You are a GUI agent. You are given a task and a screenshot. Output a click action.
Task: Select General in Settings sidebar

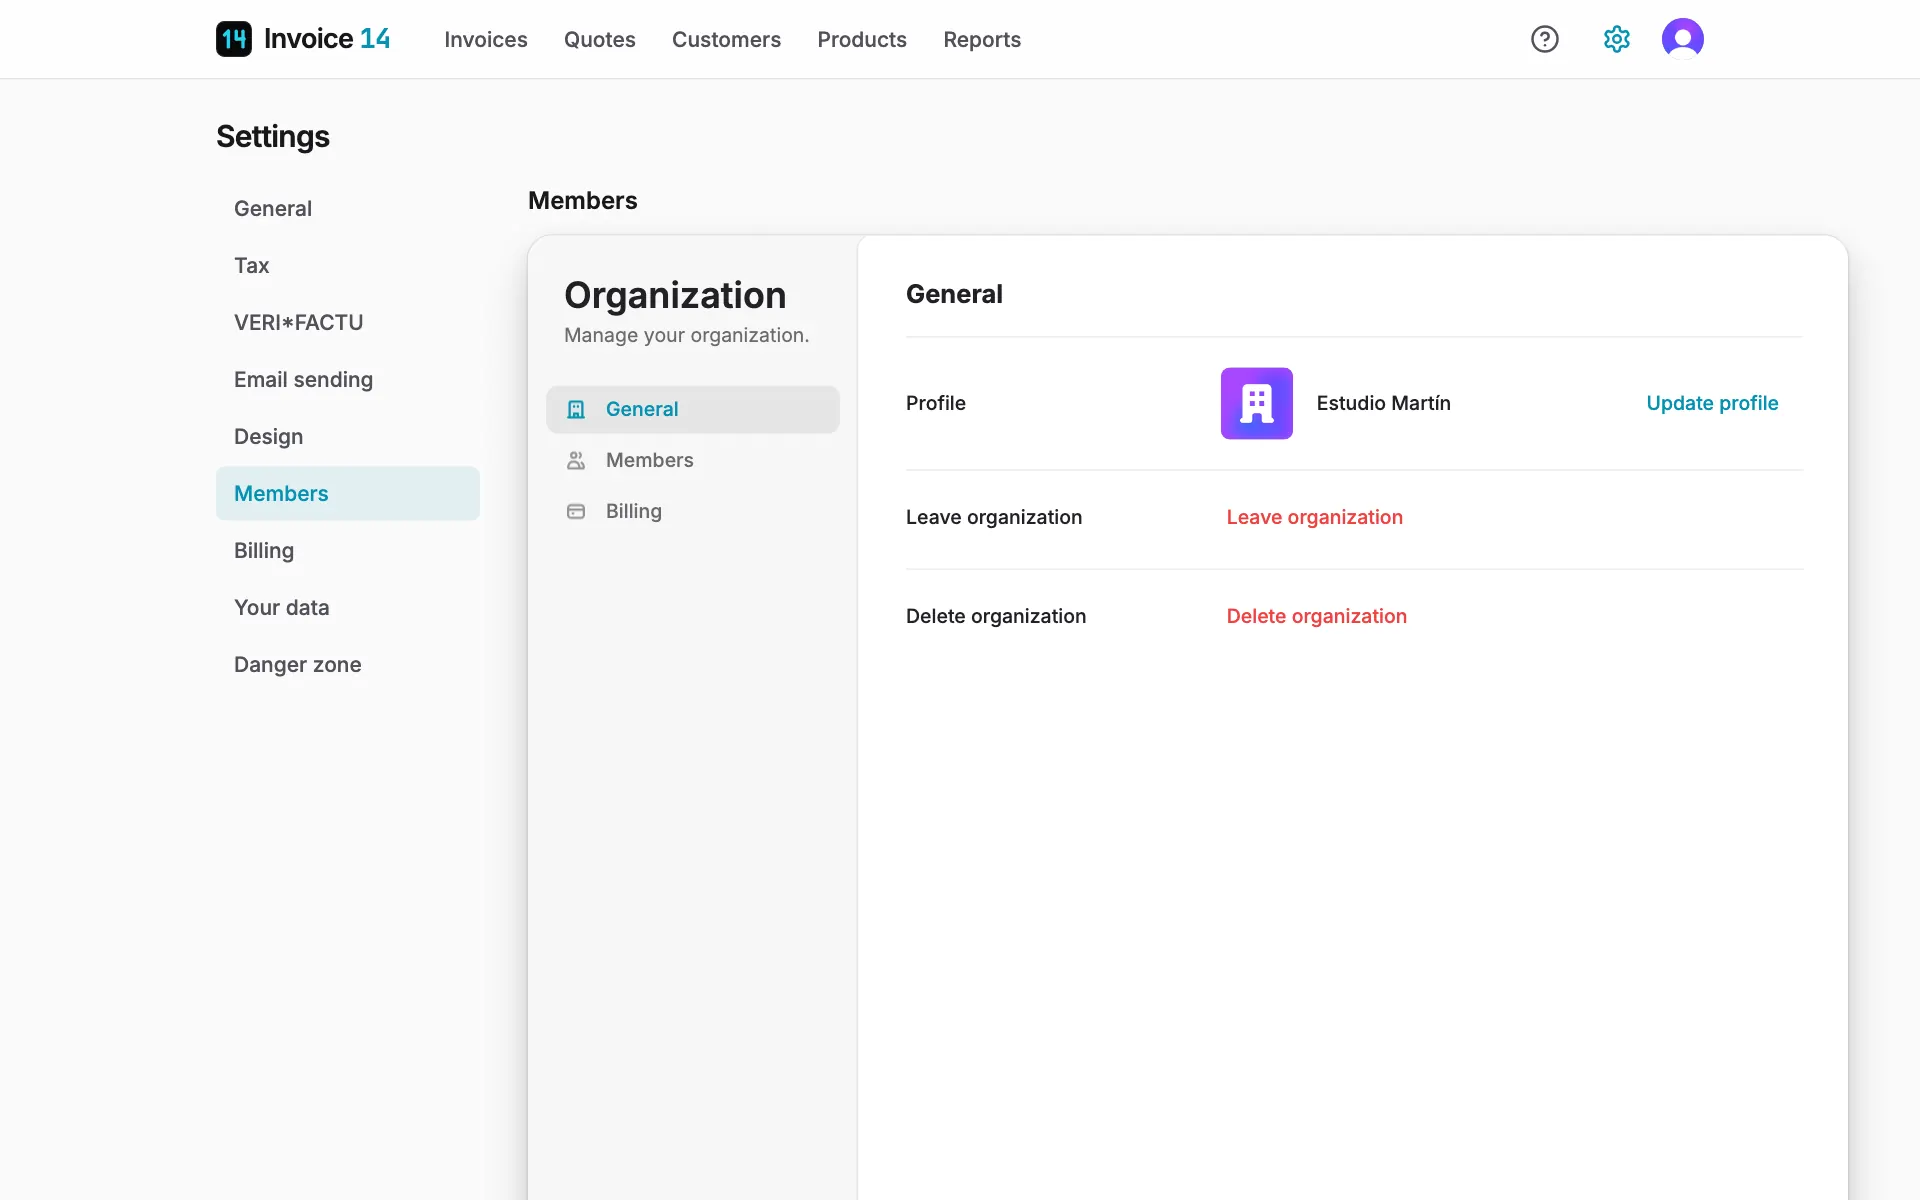coord(348,208)
